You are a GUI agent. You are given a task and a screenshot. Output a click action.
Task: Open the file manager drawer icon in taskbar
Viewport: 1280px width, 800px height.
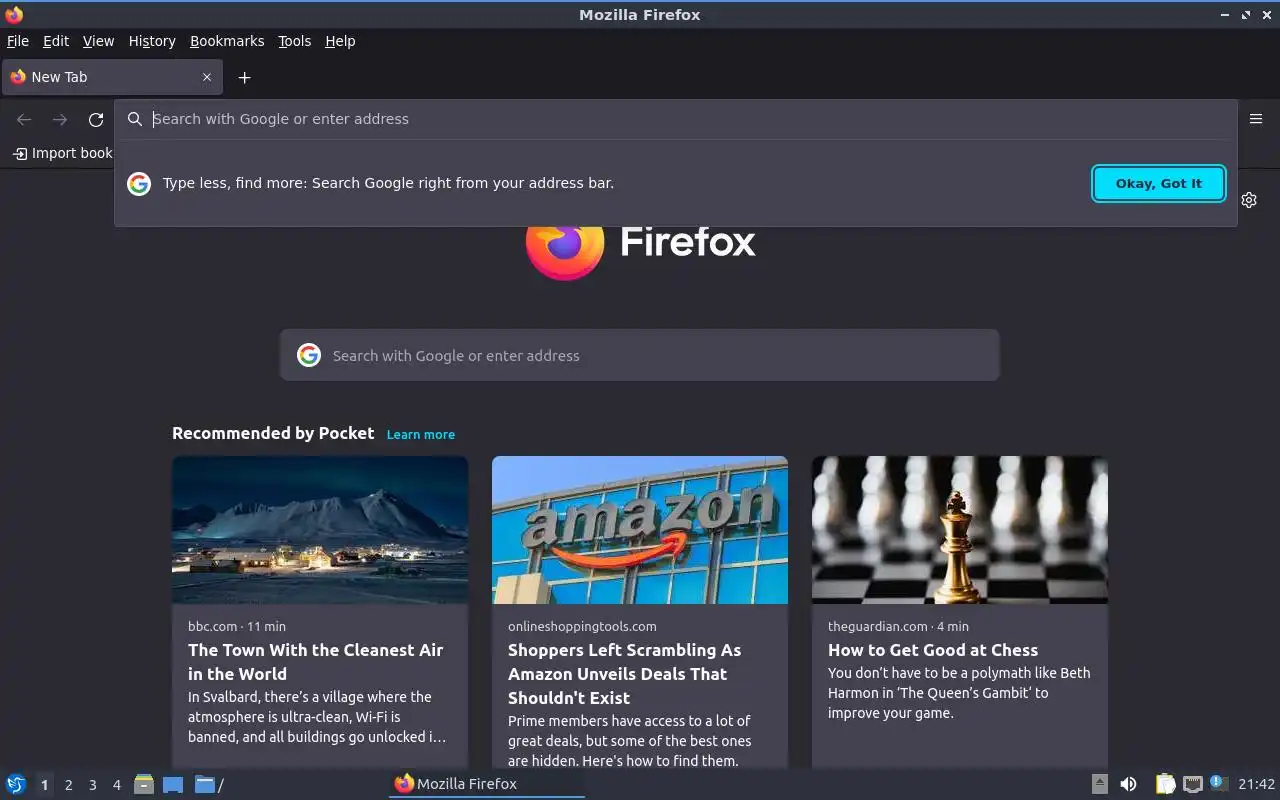[x=144, y=785]
